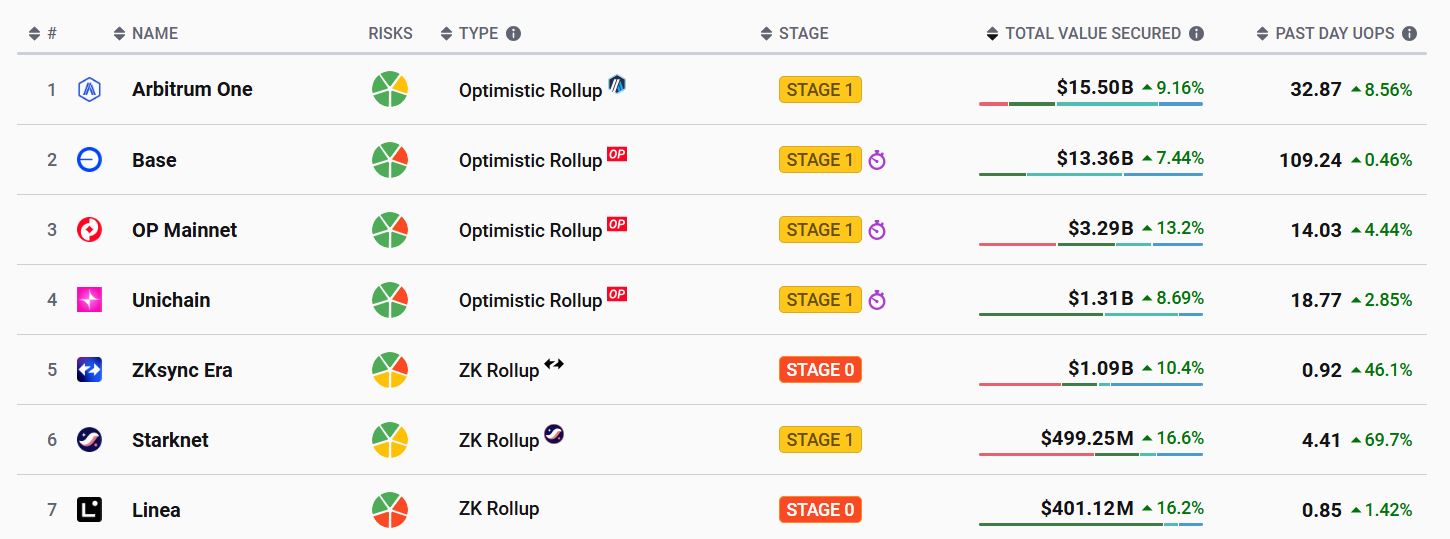Click the info icon beside Past Day UOPS
Screen dimensions: 1450x539
[x=1409, y=33]
